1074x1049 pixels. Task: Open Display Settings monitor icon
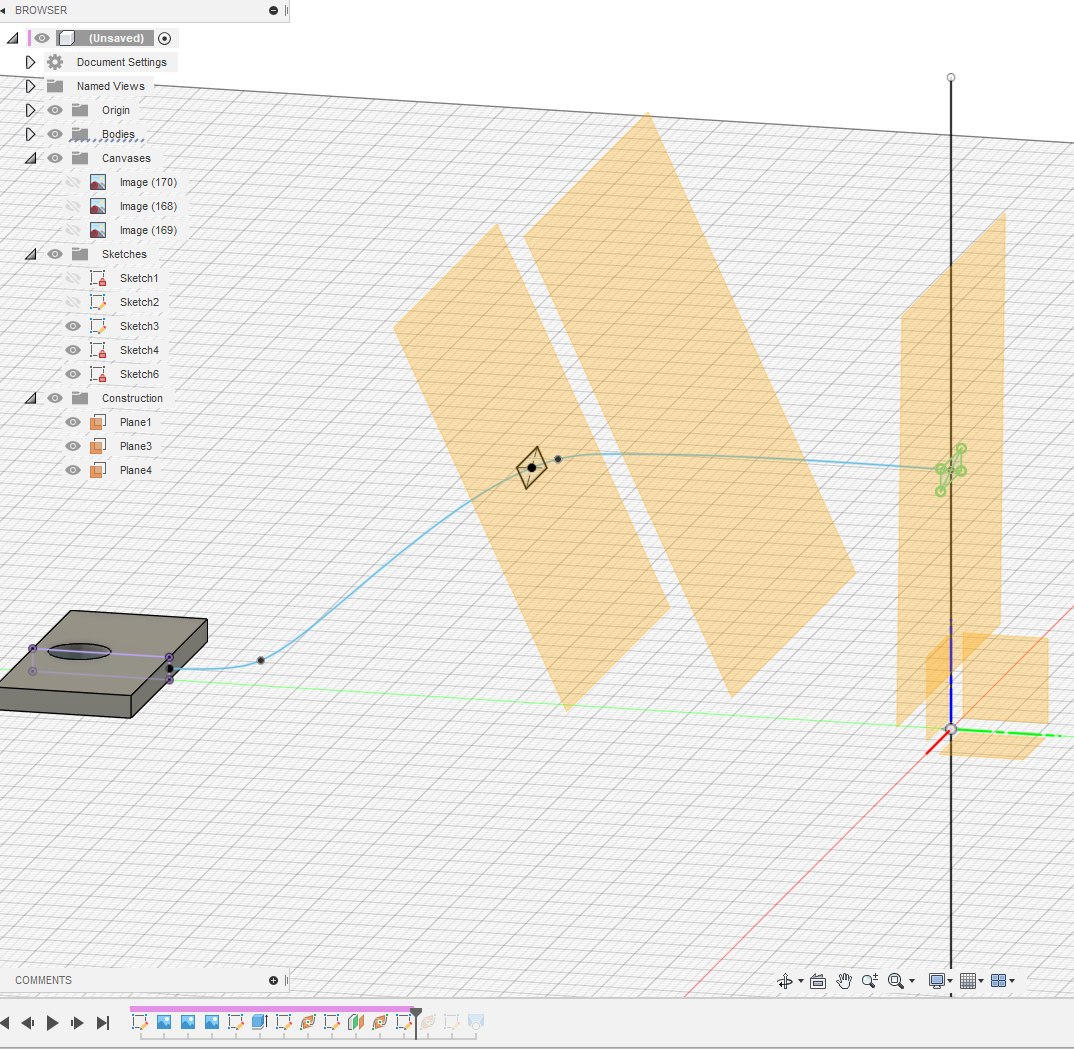coord(936,981)
